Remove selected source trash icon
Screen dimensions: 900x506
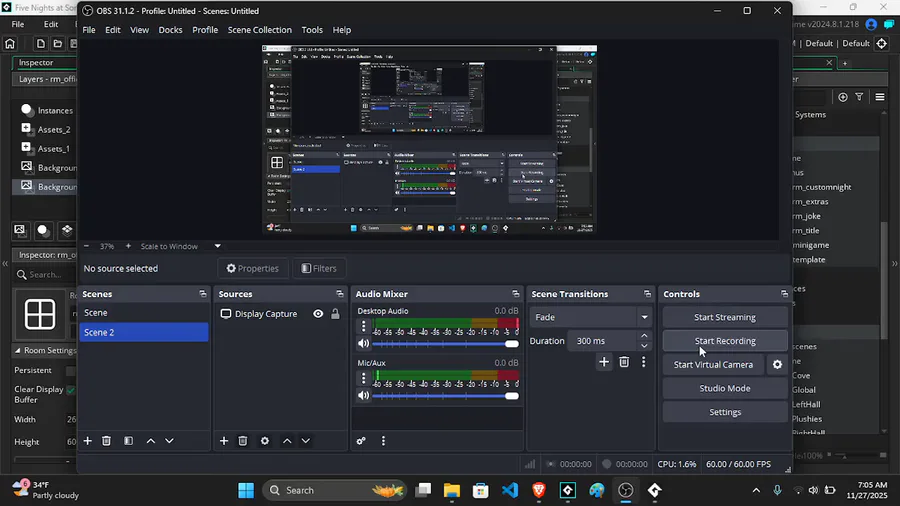[243, 441]
